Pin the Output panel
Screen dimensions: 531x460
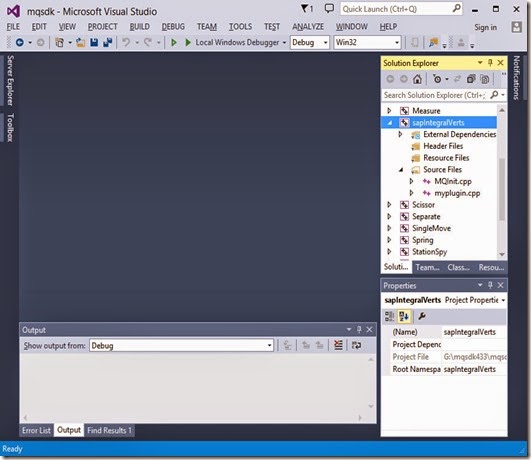click(x=359, y=329)
